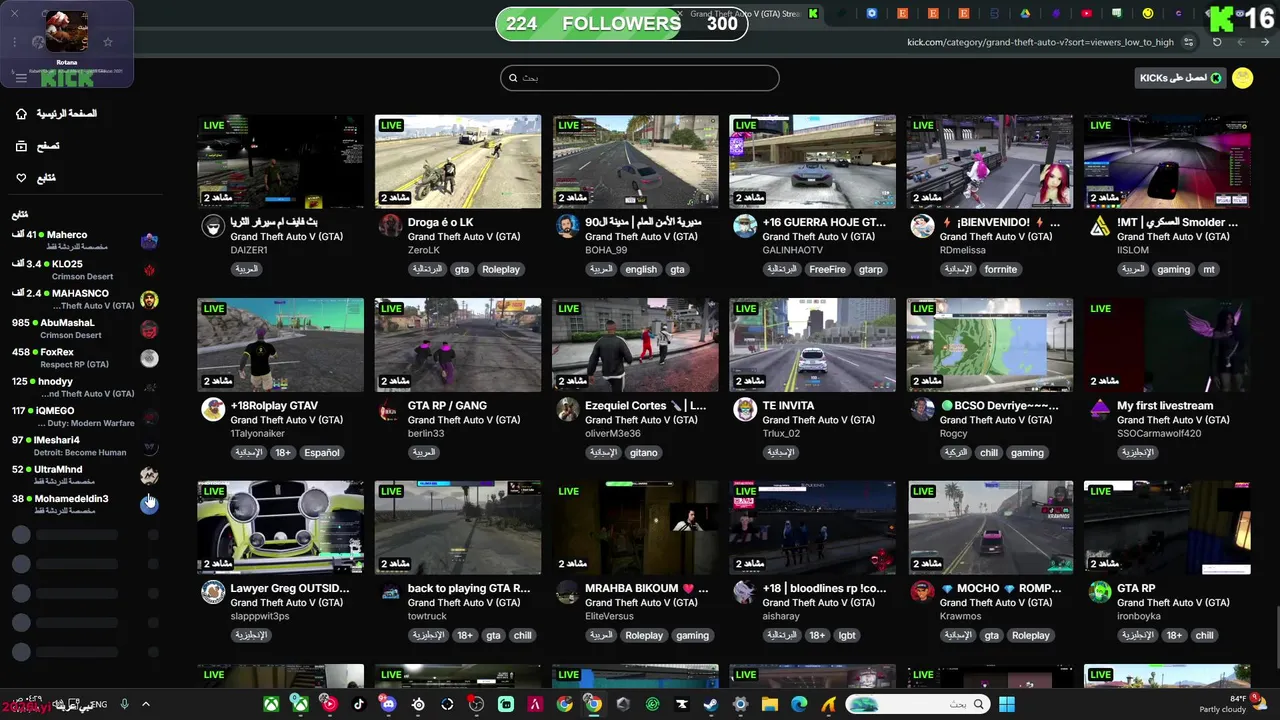Close the Grand Theft Auto V tab

679,13
